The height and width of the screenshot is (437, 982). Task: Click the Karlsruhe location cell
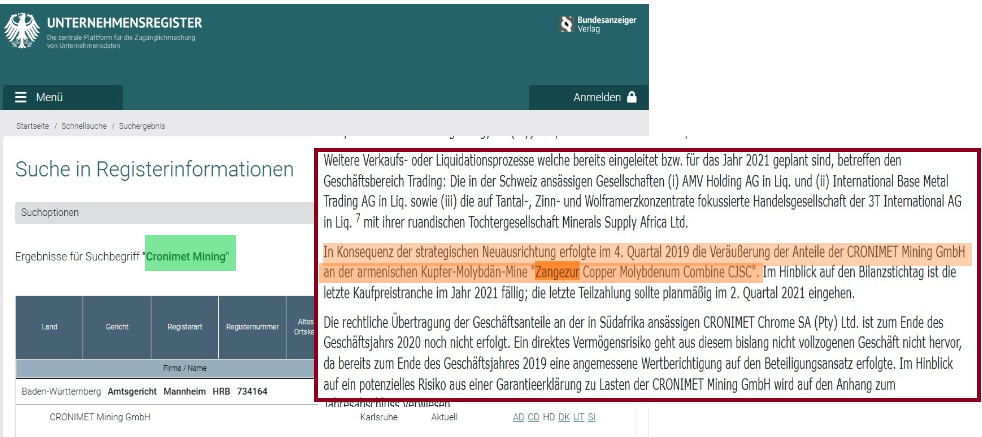pos(379,417)
